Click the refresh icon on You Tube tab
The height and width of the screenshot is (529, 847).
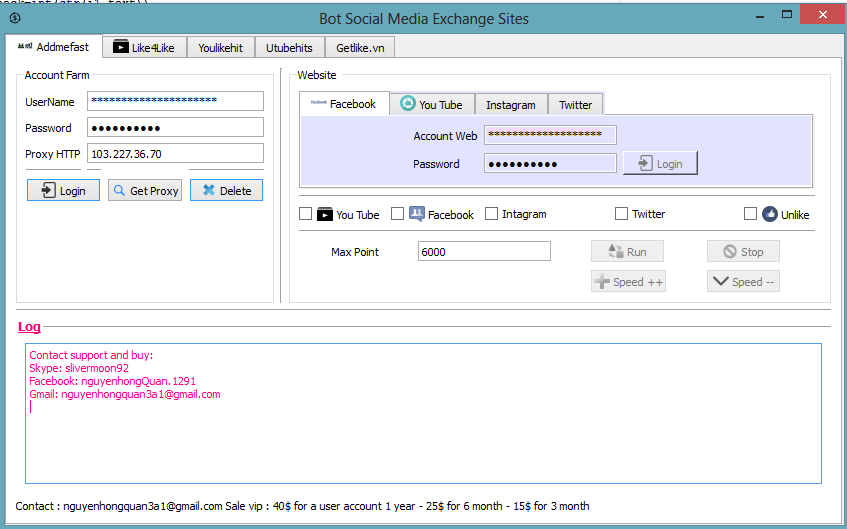coord(407,103)
